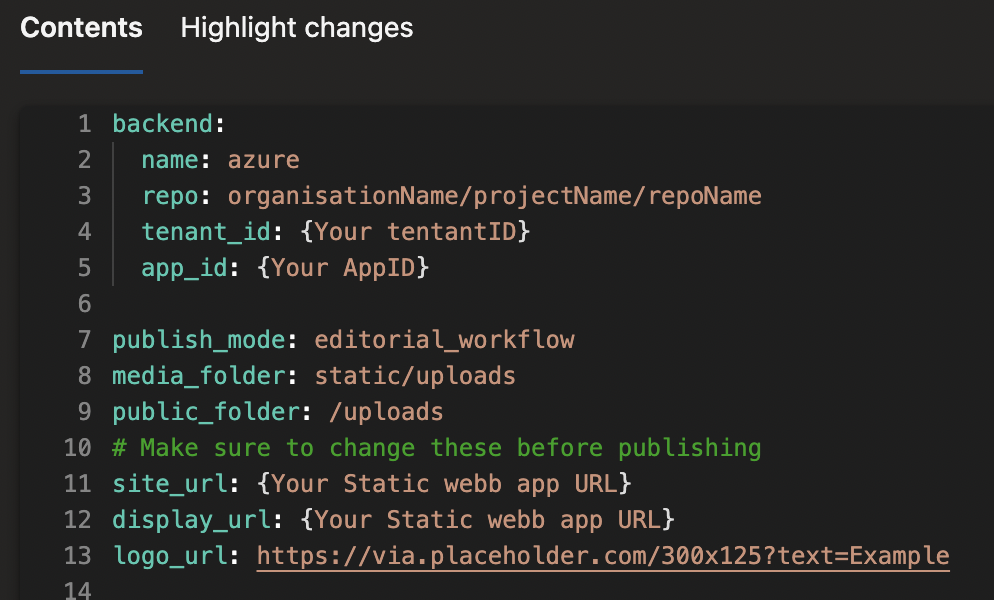This screenshot has height=600, width=994.
Task: Open the Highlight changes tab
Action: [x=296, y=28]
